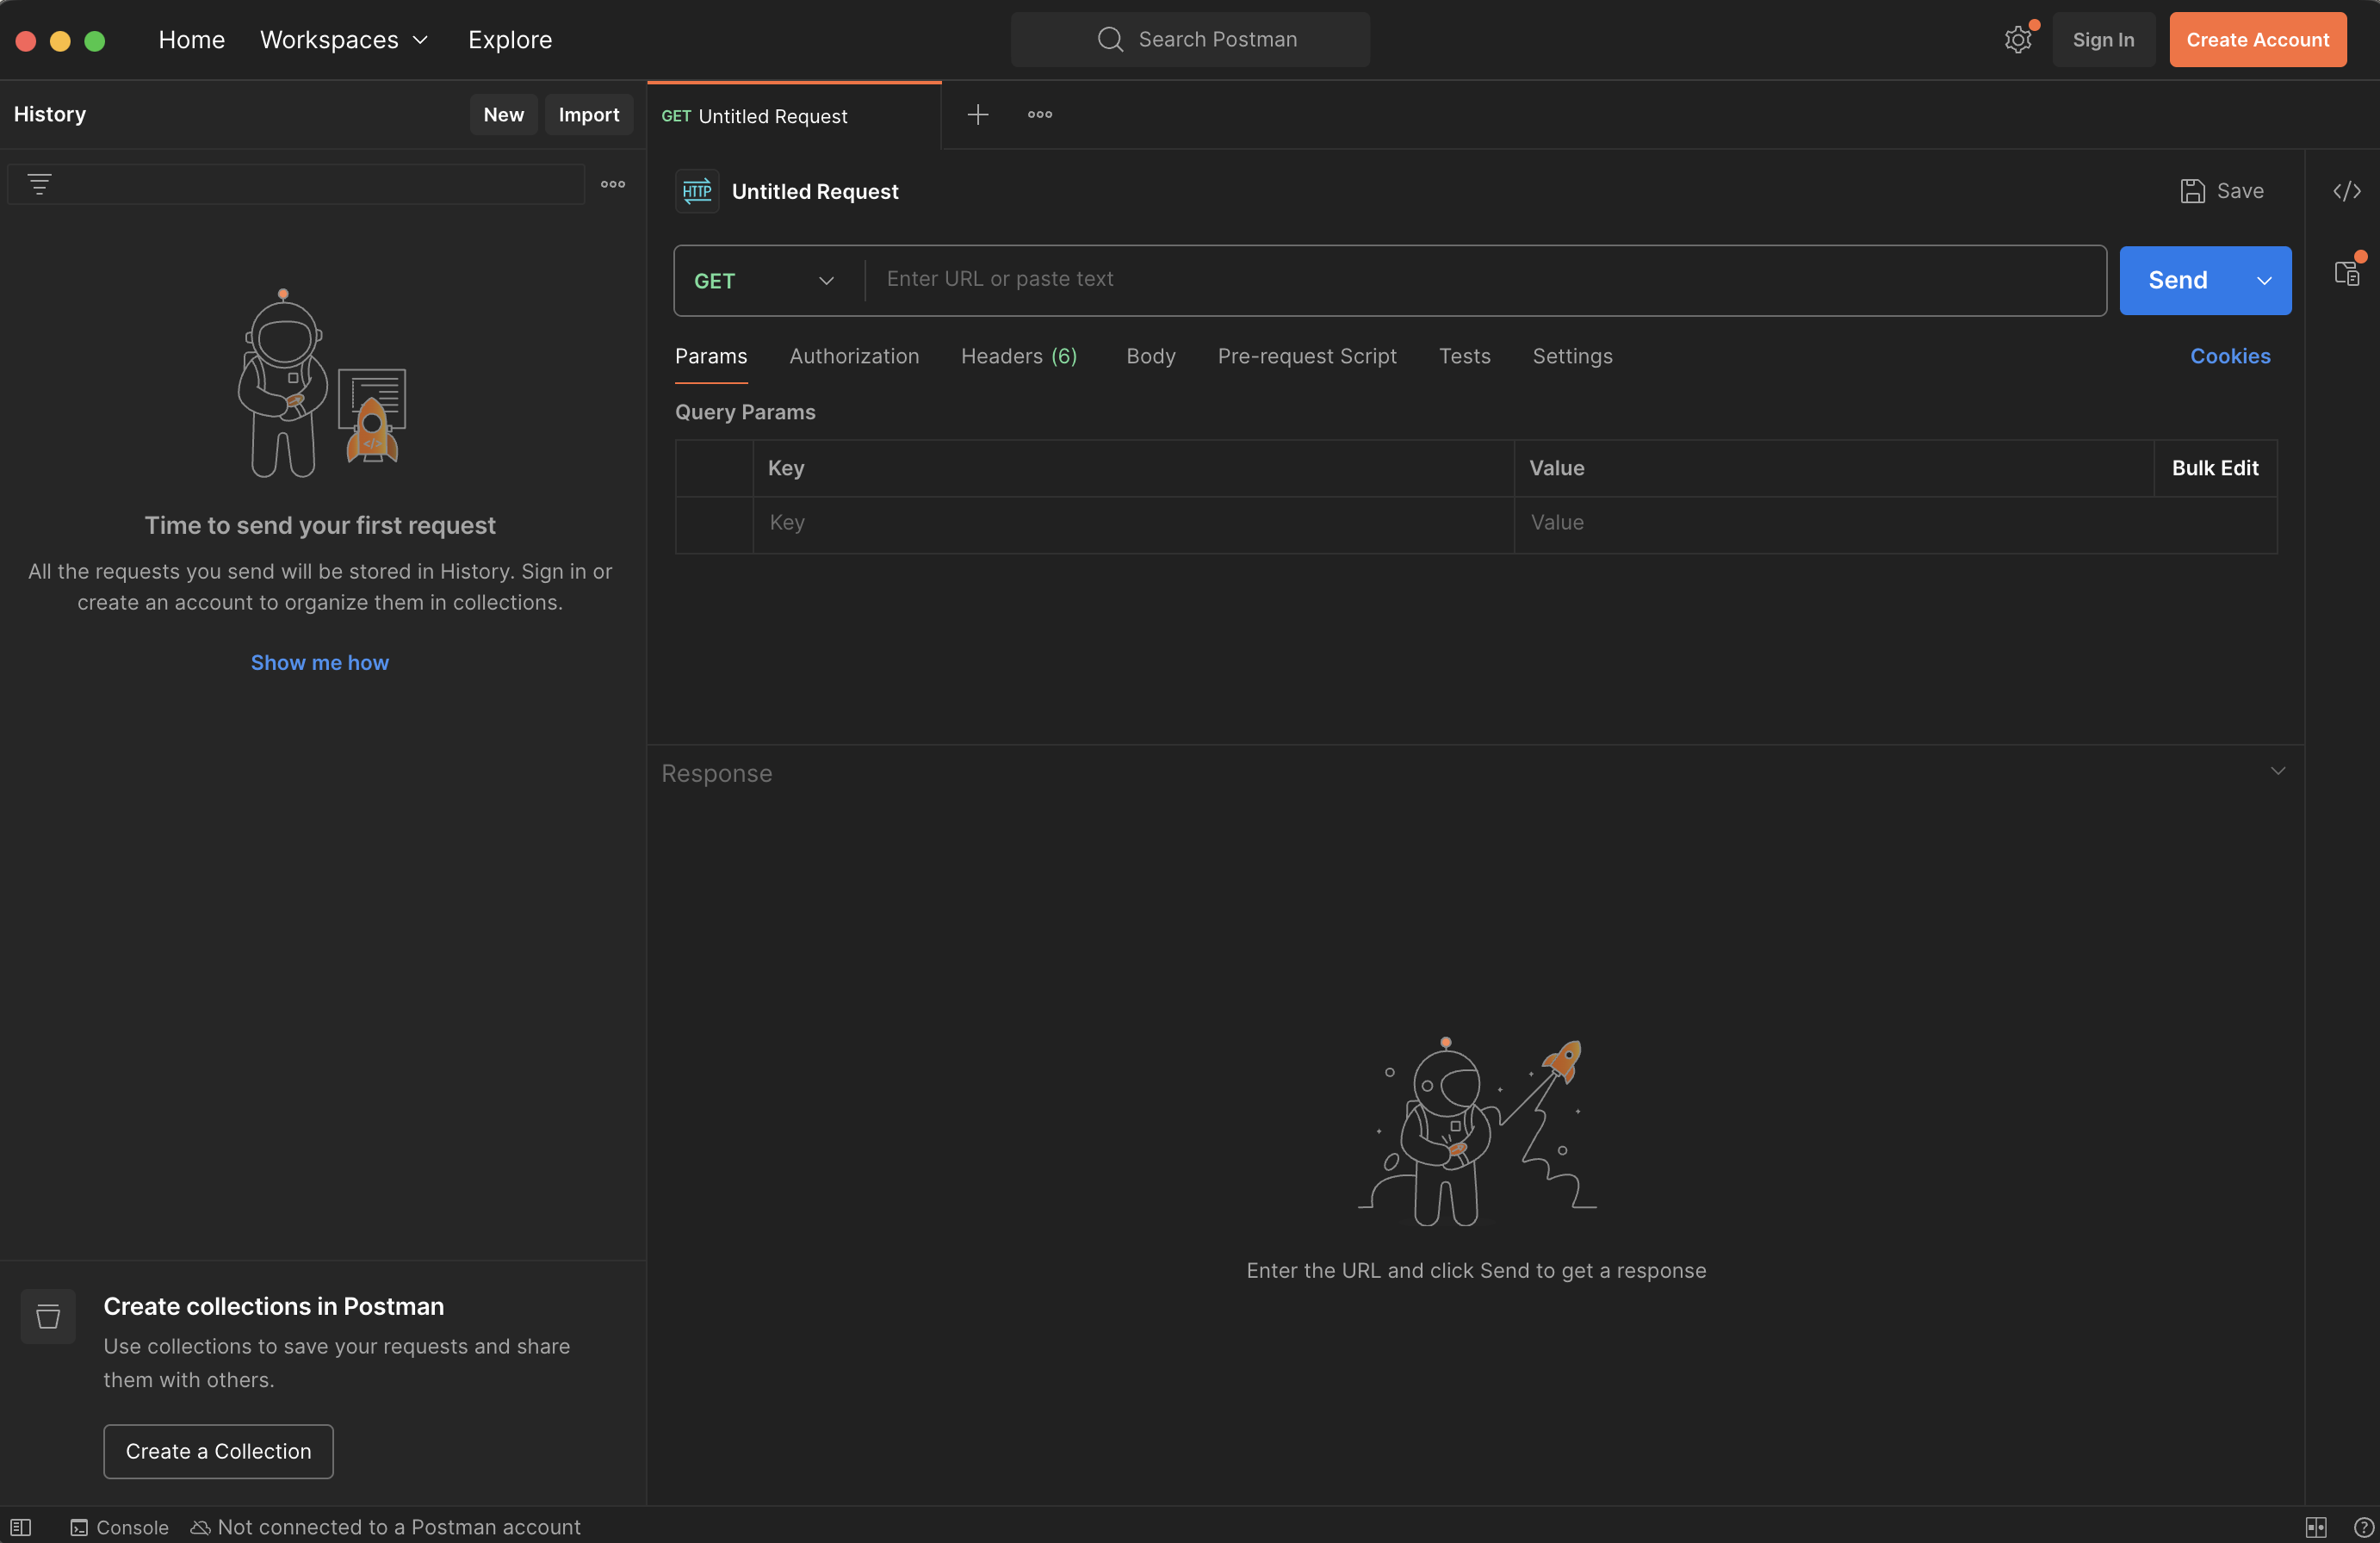Image resolution: width=2380 pixels, height=1543 pixels.
Task: Open History panel more options dots
Action: point(613,184)
